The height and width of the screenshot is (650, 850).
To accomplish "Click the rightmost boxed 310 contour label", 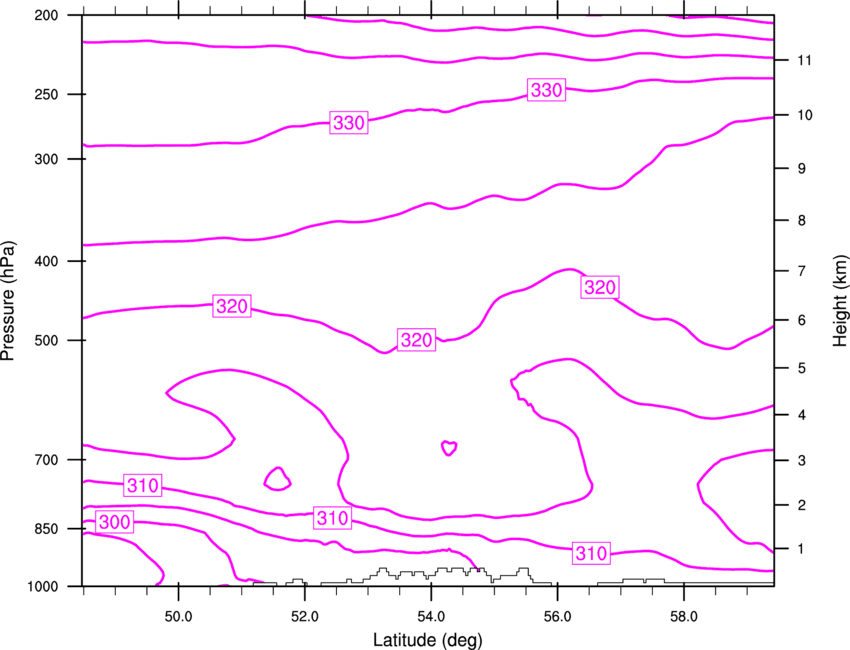I will coord(591,554).
